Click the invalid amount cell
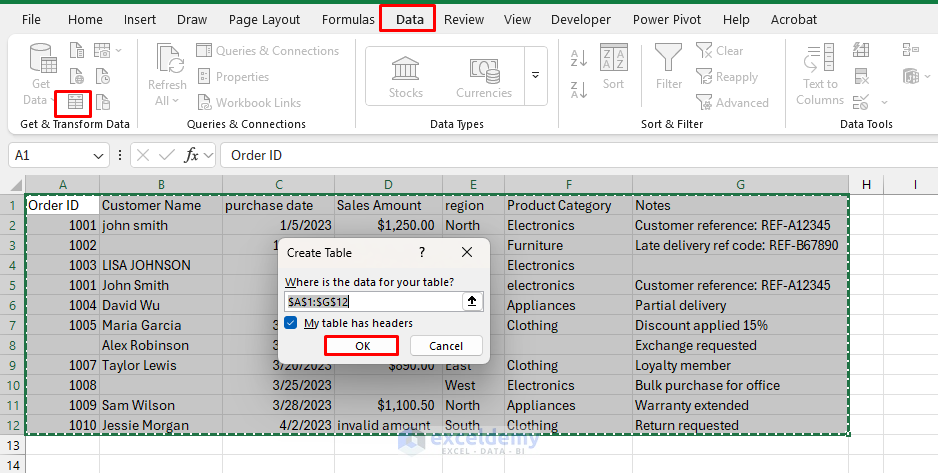Viewport: 938px width, 473px height. click(x=388, y=425)
